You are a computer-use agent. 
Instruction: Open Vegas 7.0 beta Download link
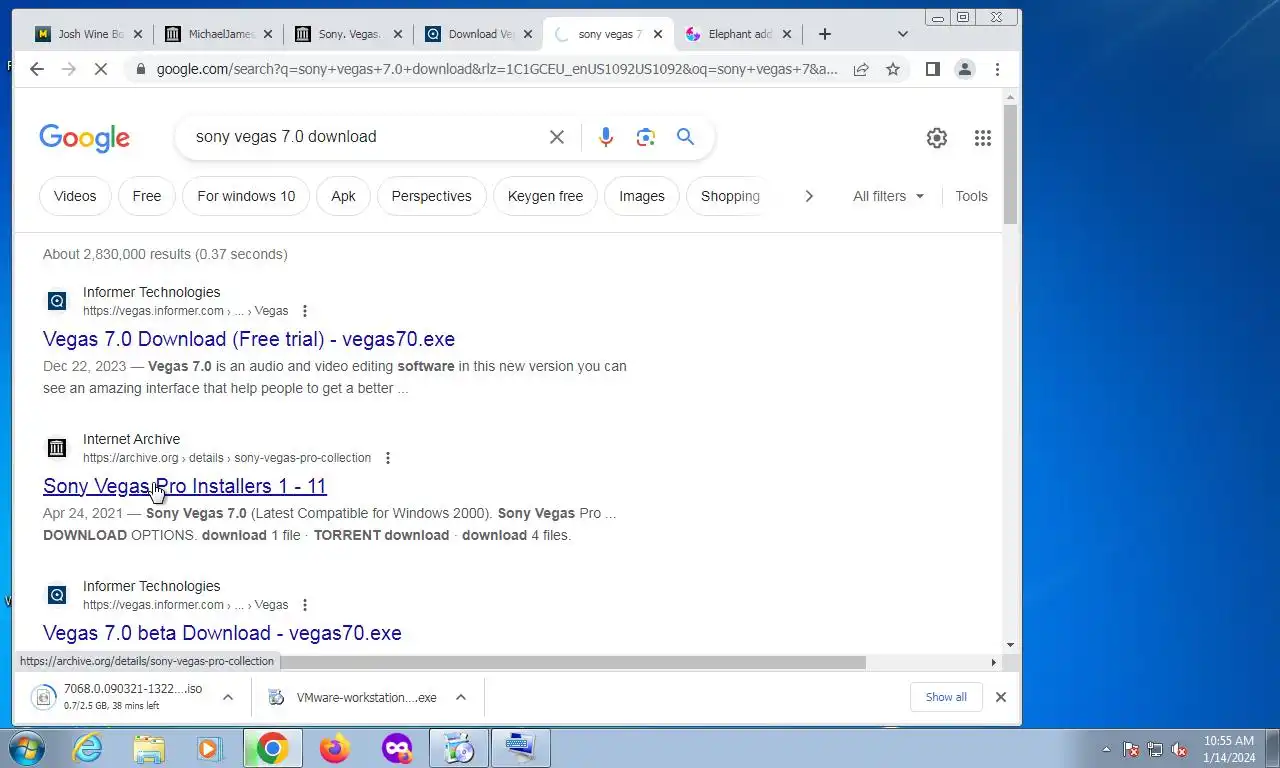coord(222,633)
